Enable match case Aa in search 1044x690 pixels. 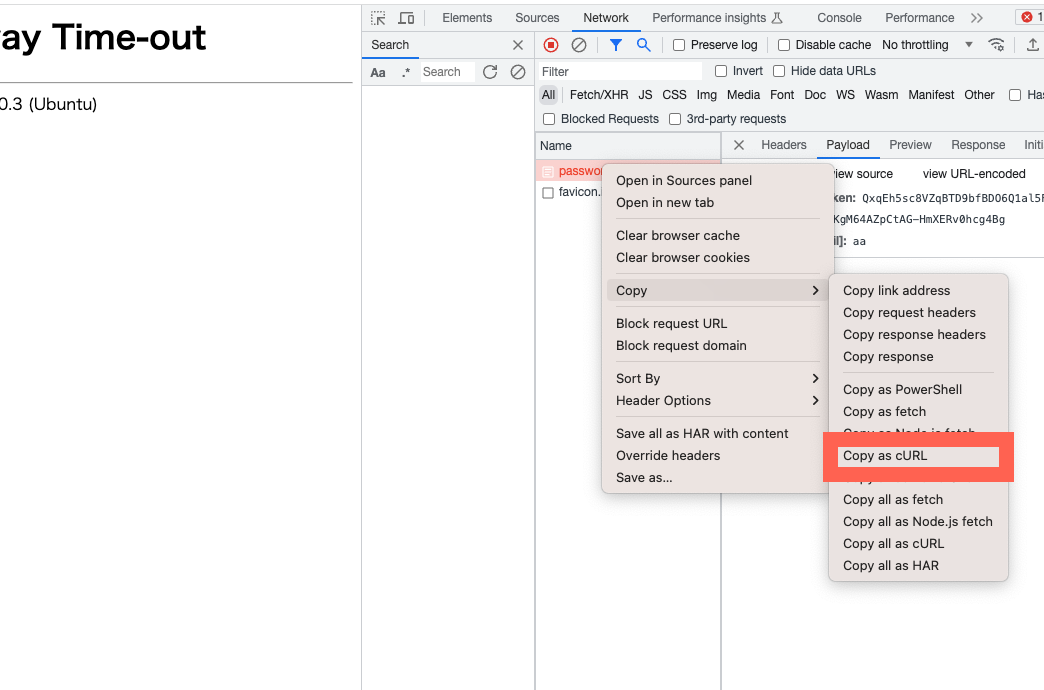[378, 72]
